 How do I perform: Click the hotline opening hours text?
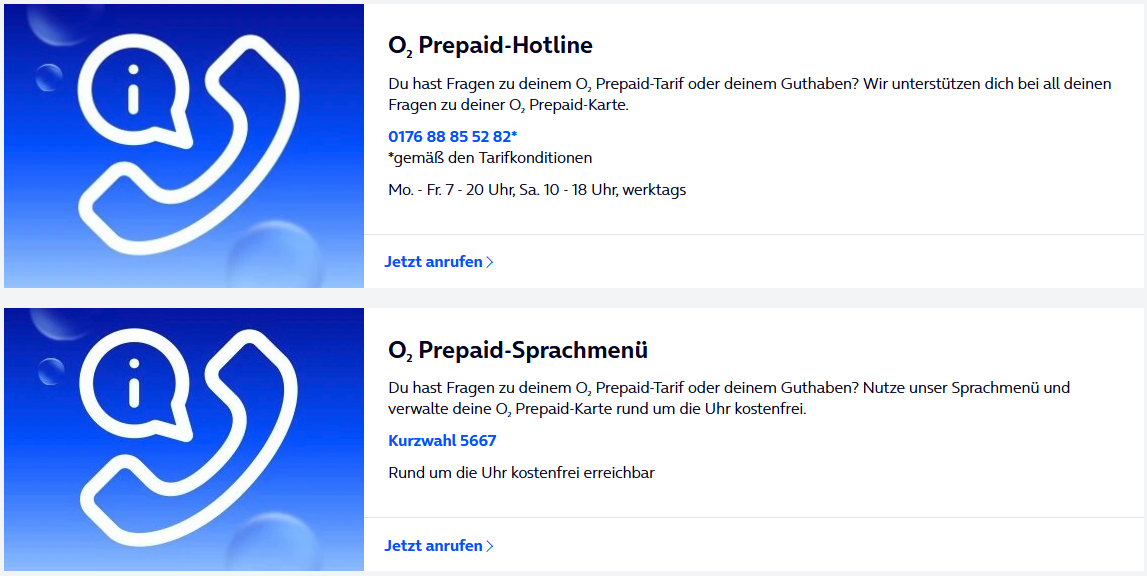click(x=537, y=190)
